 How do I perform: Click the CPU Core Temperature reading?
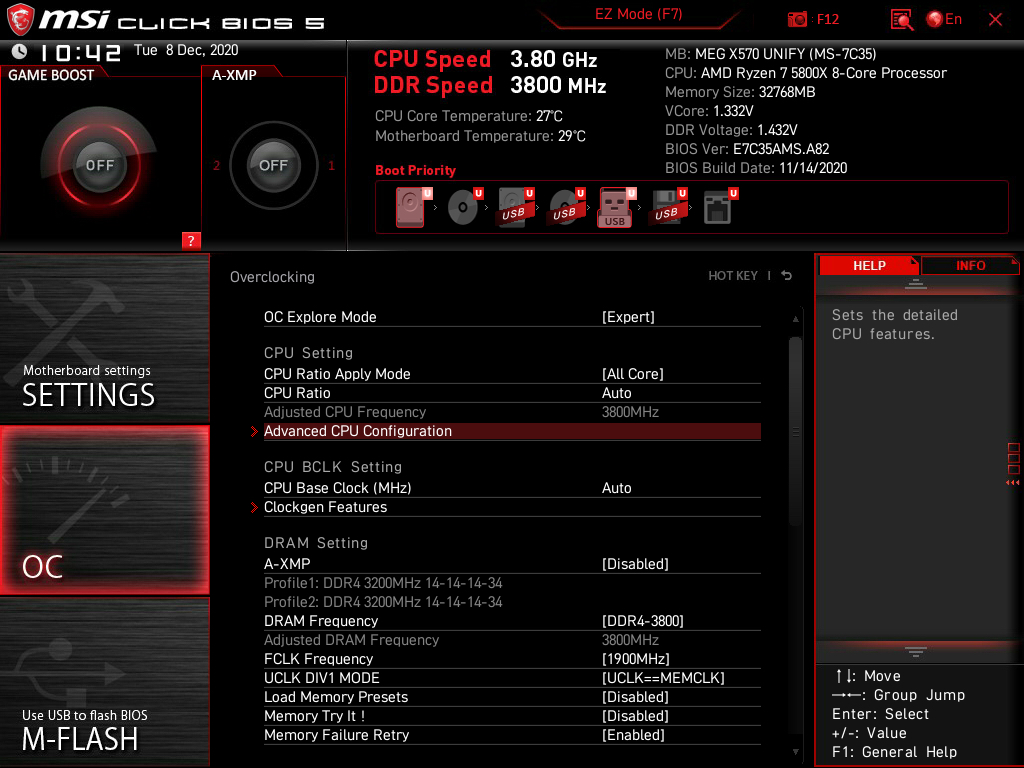[468, 116]
